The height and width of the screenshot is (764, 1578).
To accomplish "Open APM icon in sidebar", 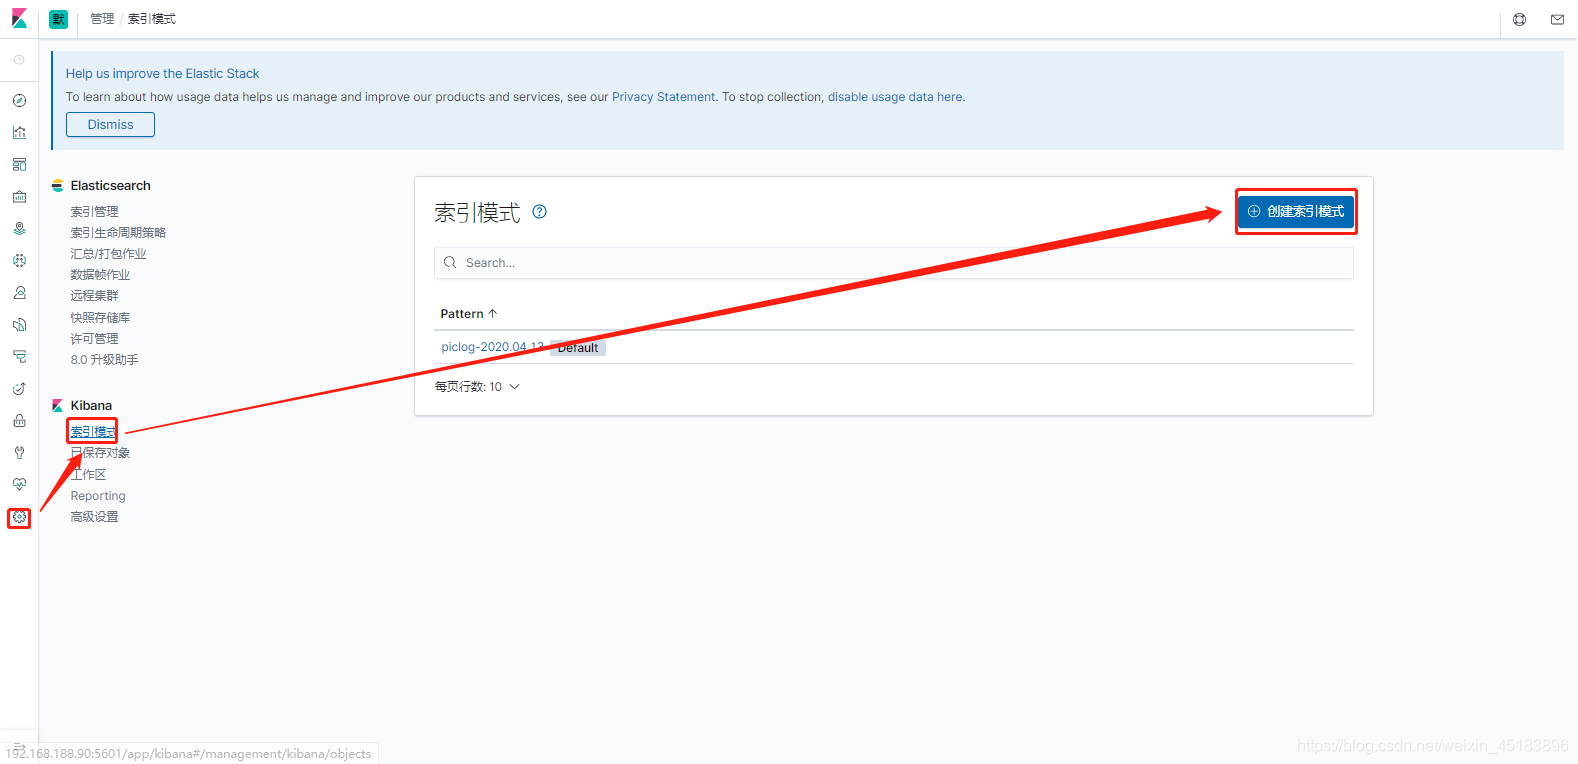I will pos(19,356).
